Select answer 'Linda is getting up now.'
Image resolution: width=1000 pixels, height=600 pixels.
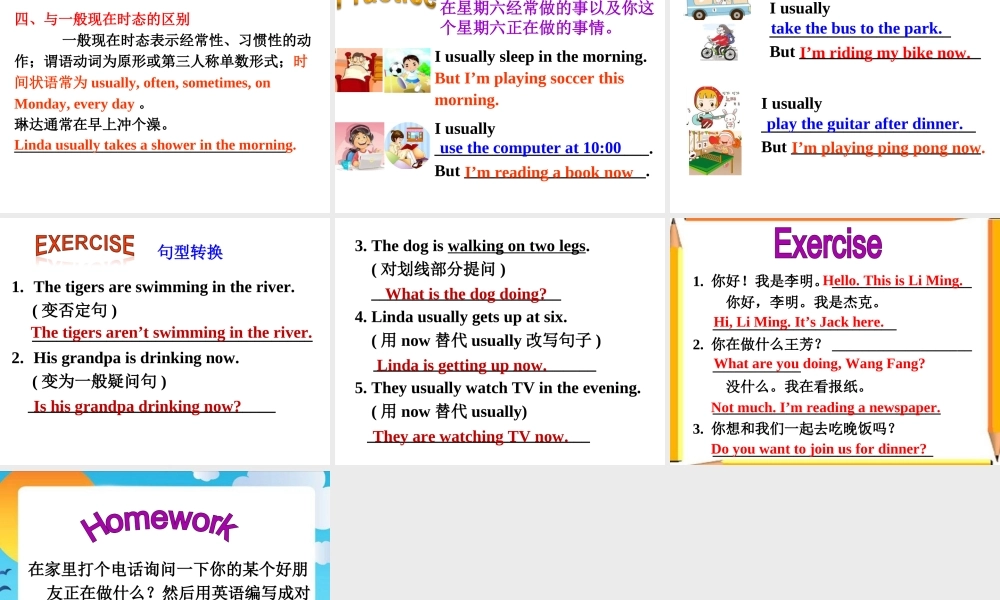tap(461, 365)
